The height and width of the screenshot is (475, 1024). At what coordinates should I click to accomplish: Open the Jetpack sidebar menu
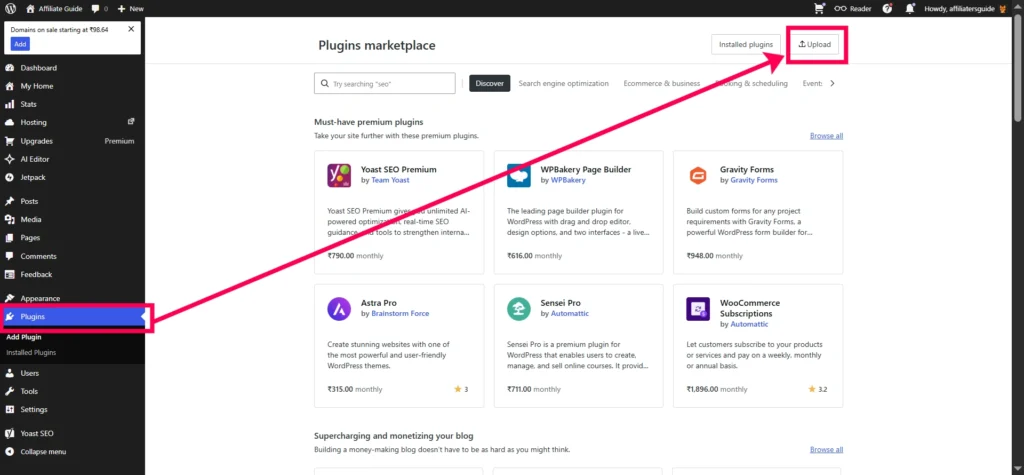[33, 177]
